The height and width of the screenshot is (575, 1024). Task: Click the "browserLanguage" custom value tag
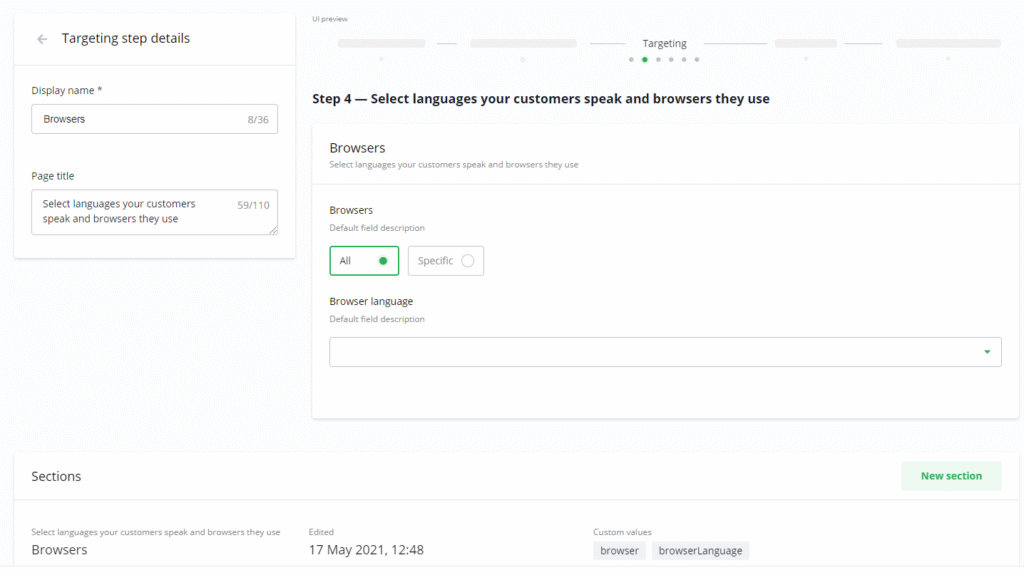pyautogui.click(x=700, y=551)
